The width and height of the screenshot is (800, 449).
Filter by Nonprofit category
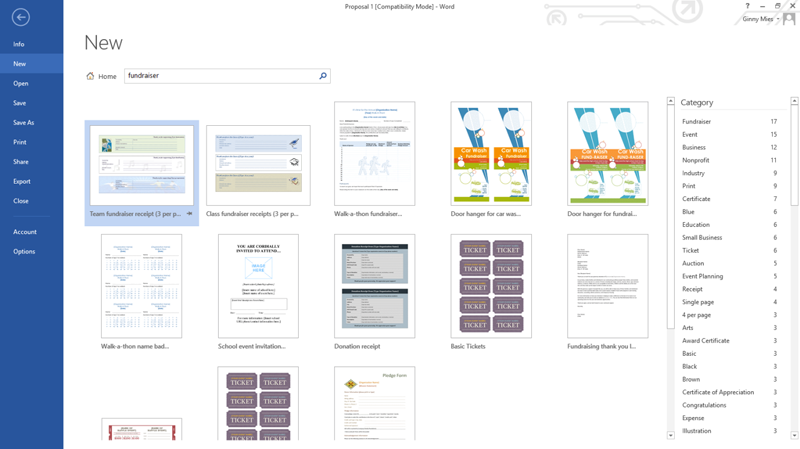[730, 160]
